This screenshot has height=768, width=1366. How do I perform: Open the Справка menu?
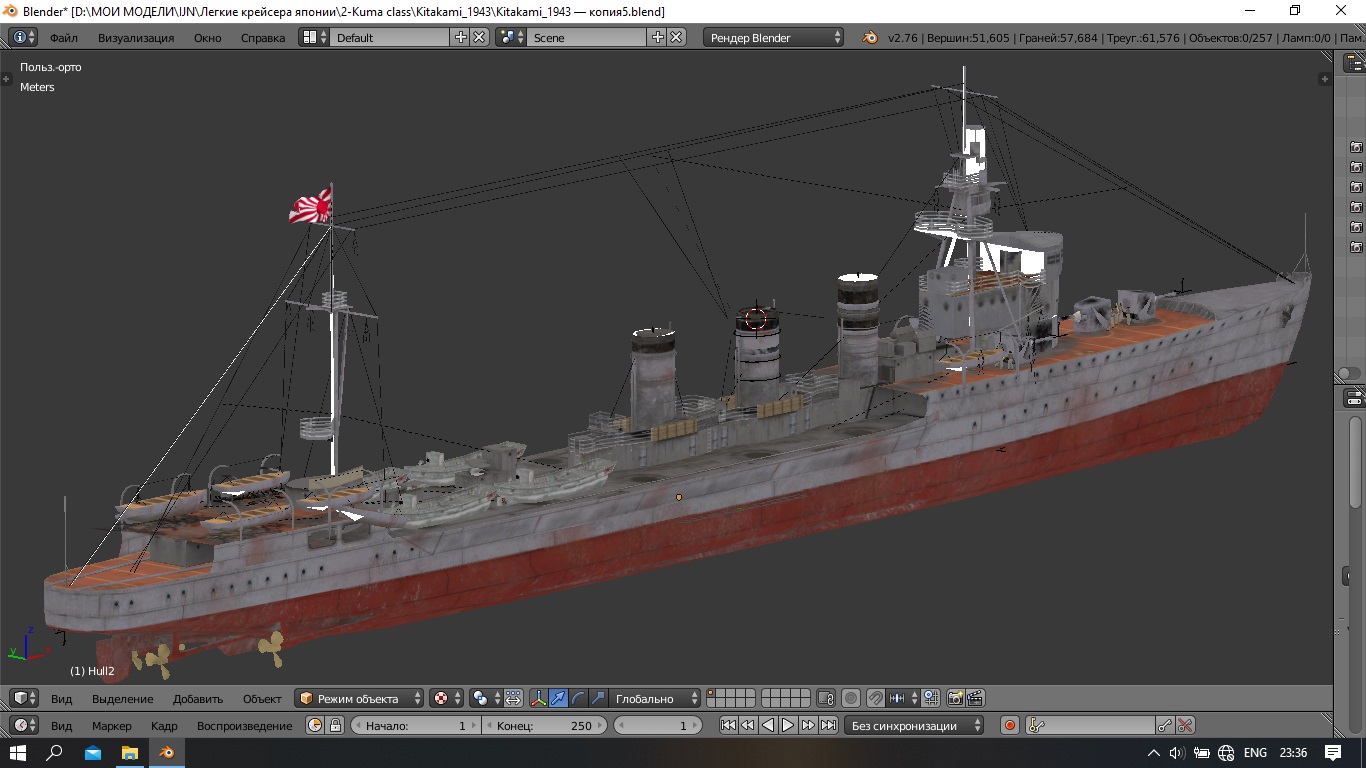pyautogui.click(x=263, y=37)
